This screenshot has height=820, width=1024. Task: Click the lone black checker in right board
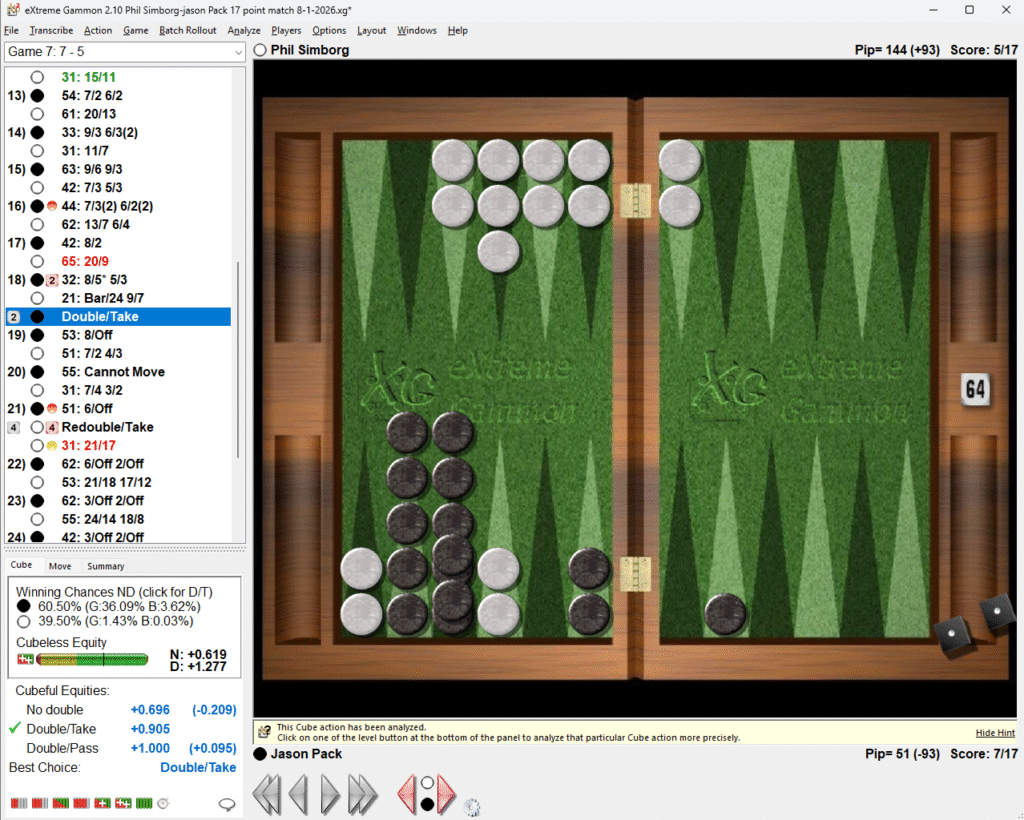click(x=725, y=614)
